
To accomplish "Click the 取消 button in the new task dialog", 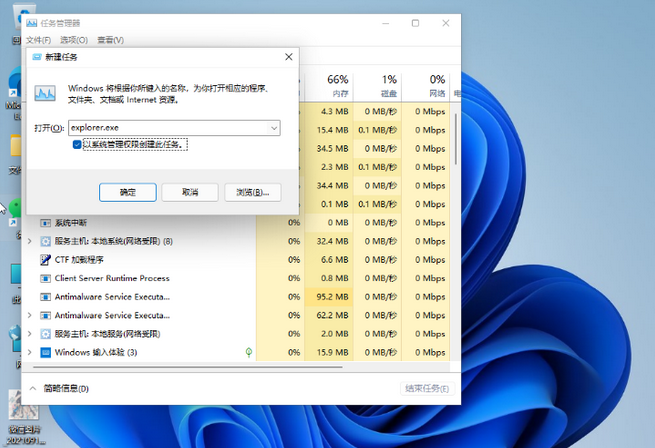I will tap(190, 192).
